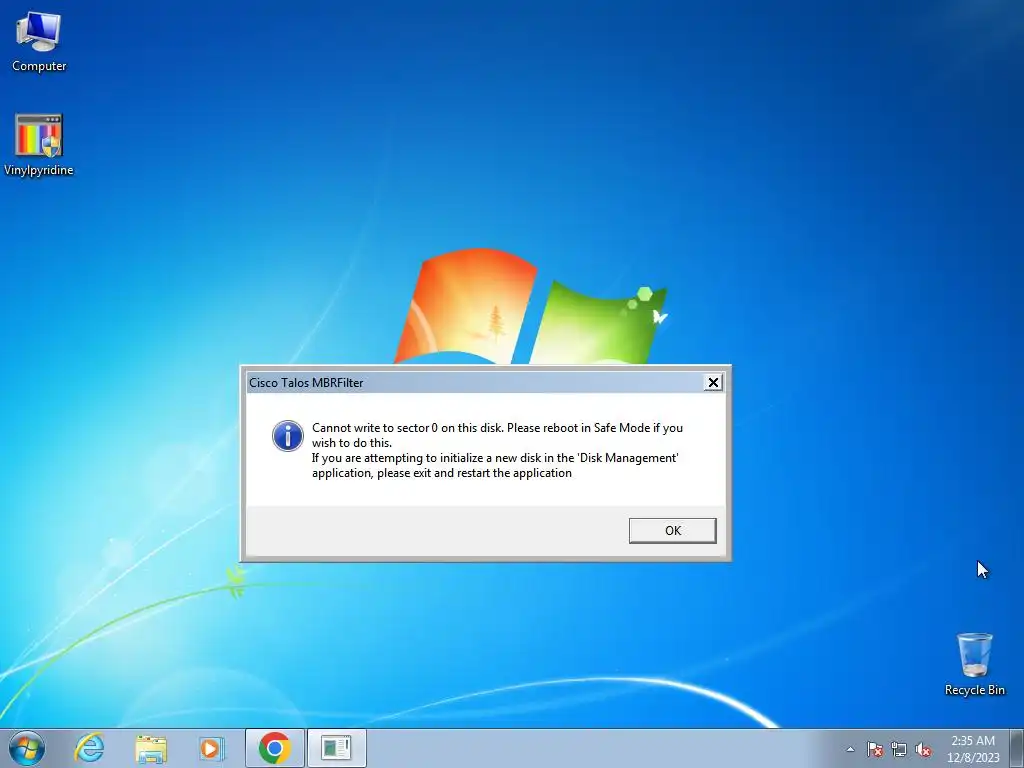The image size is (1024, 768).
Task: Select the Computer desktop icon
Action: coord(39,42)
